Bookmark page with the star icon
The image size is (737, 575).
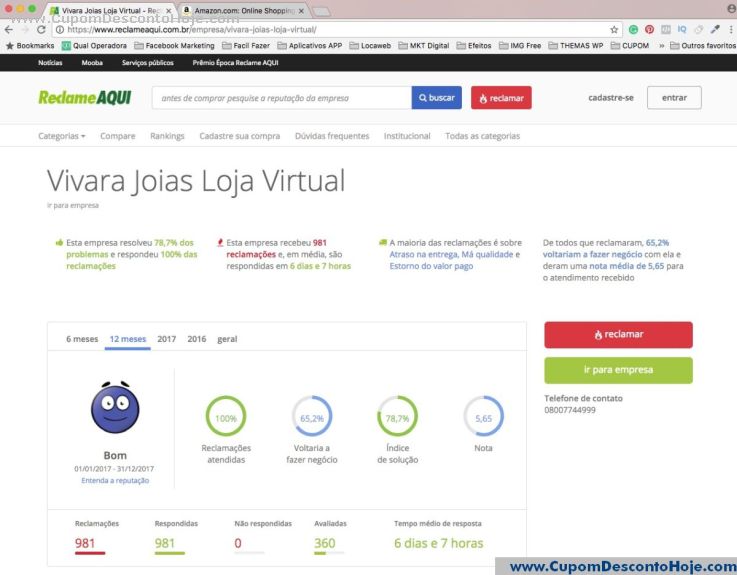point(614,30)
